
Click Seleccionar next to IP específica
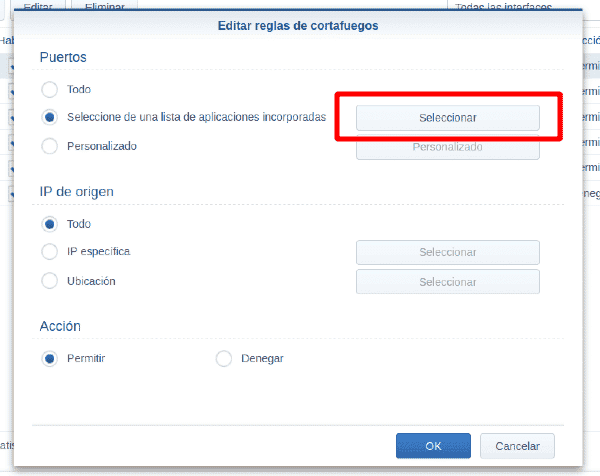[448, 253]
